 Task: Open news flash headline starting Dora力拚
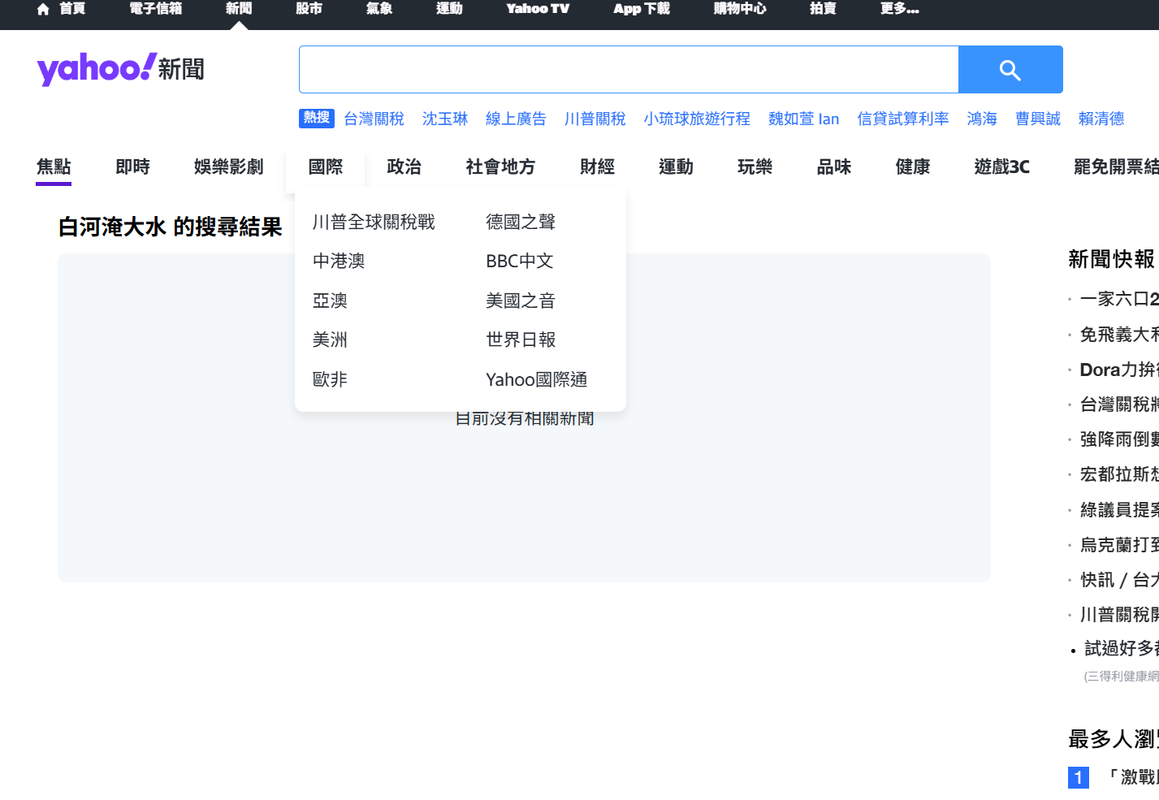tap(1119, 370)
